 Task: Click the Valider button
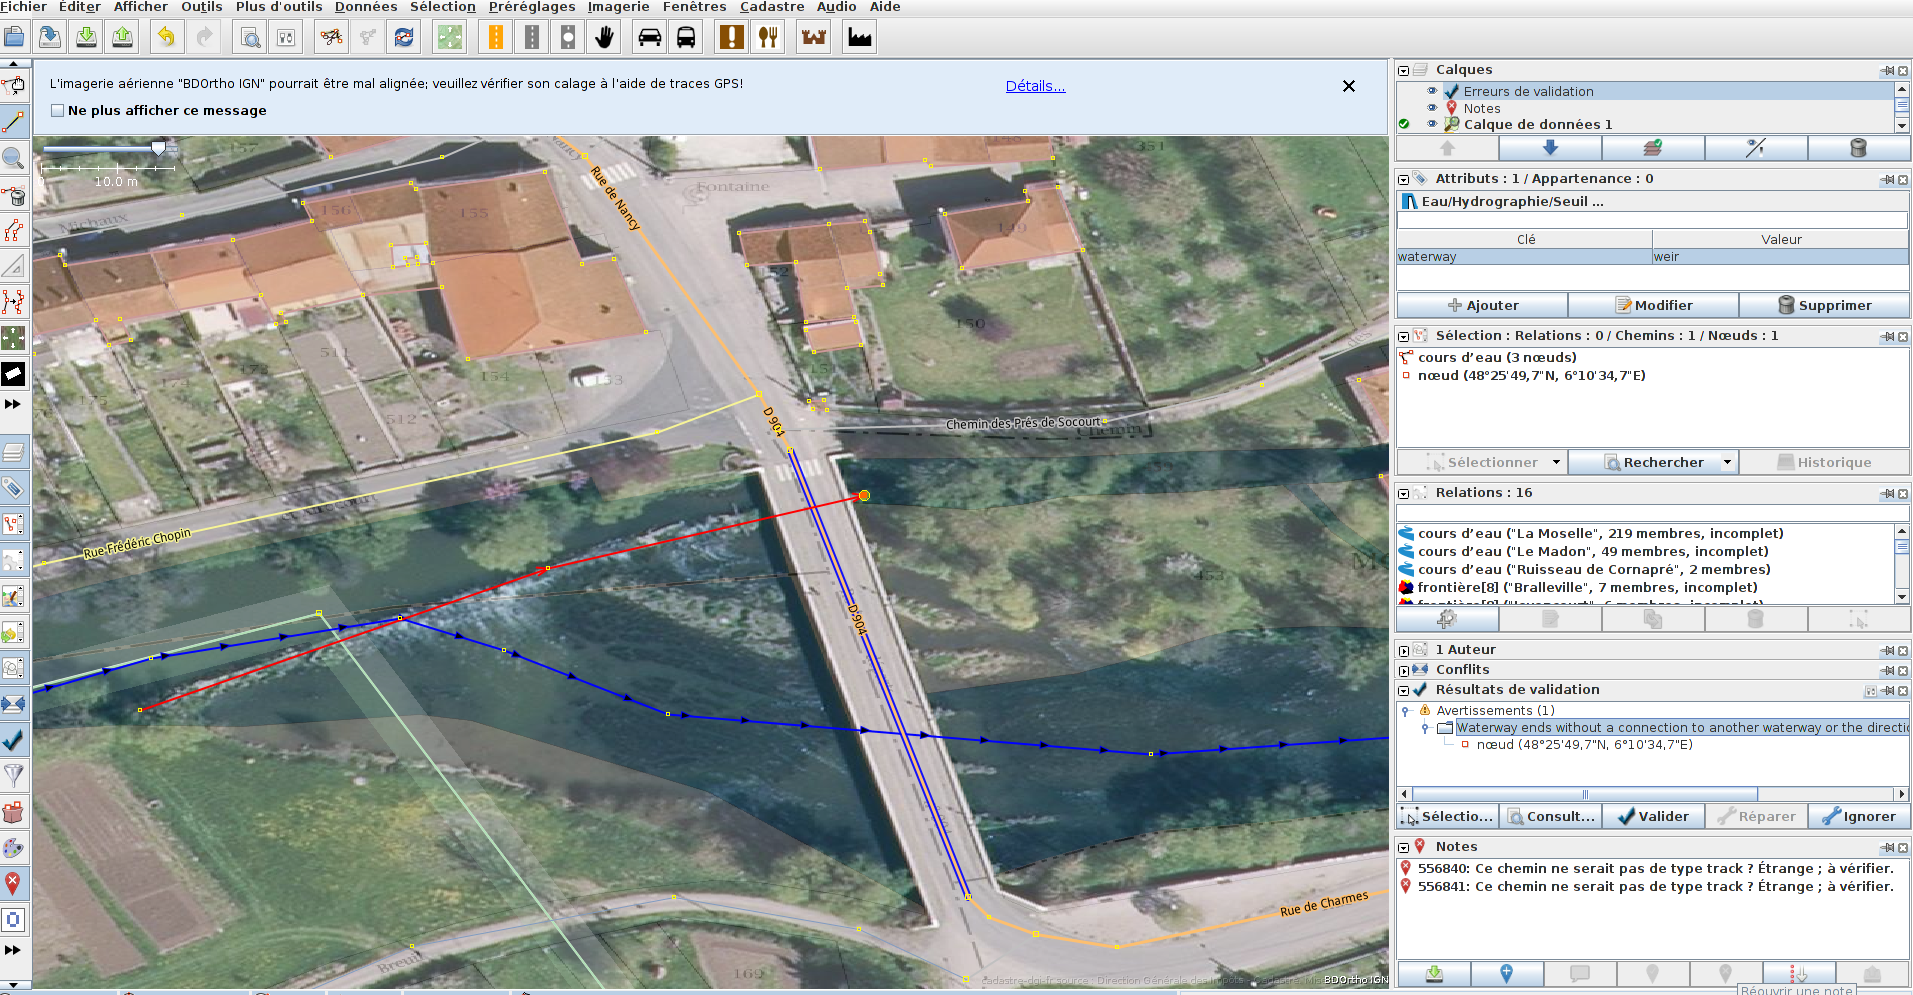[x=1653, y=816]
